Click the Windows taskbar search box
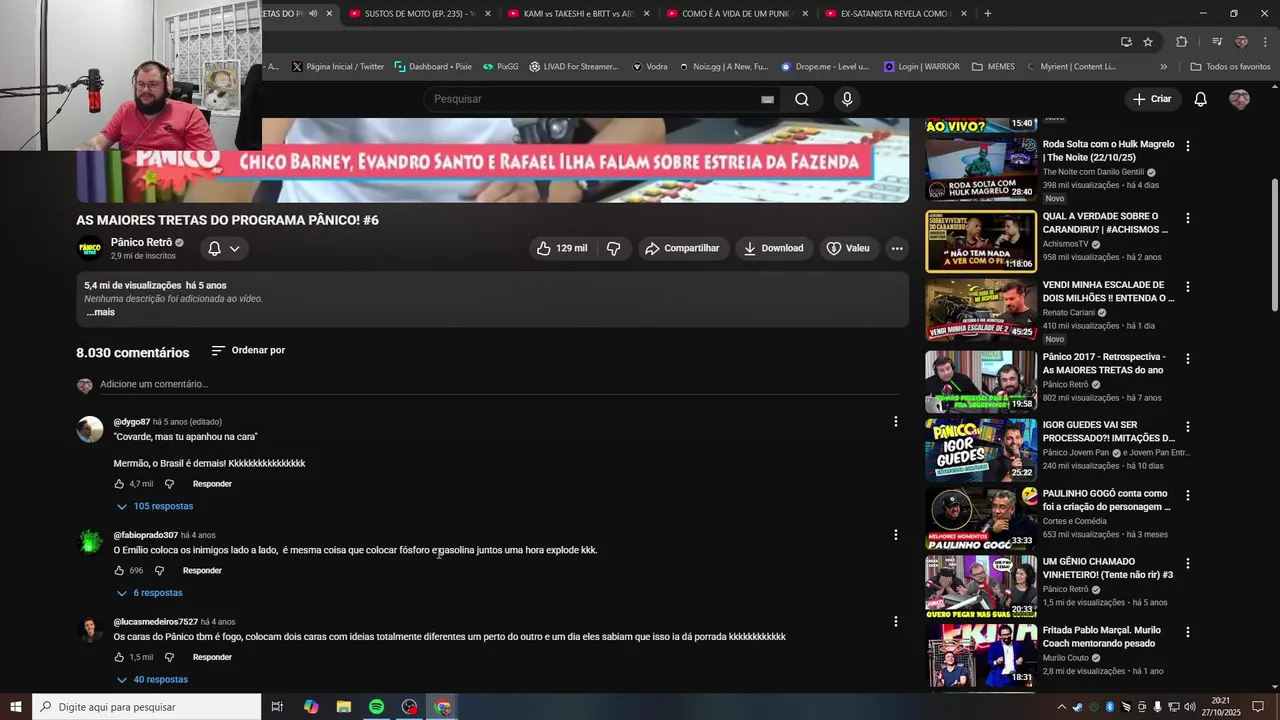 click(x=146, y=707)
